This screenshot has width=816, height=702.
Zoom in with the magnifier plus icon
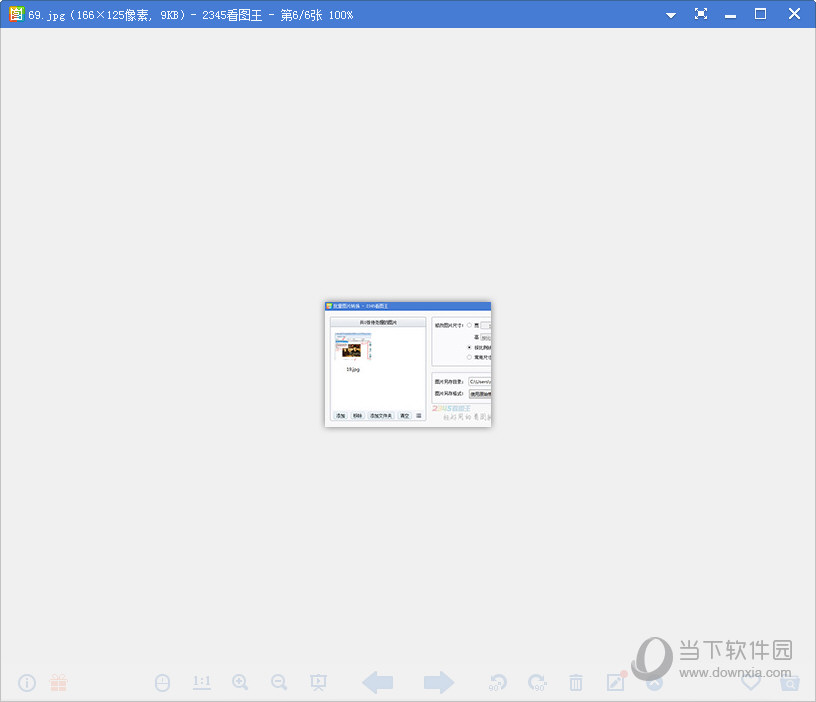tap(240, 683)
